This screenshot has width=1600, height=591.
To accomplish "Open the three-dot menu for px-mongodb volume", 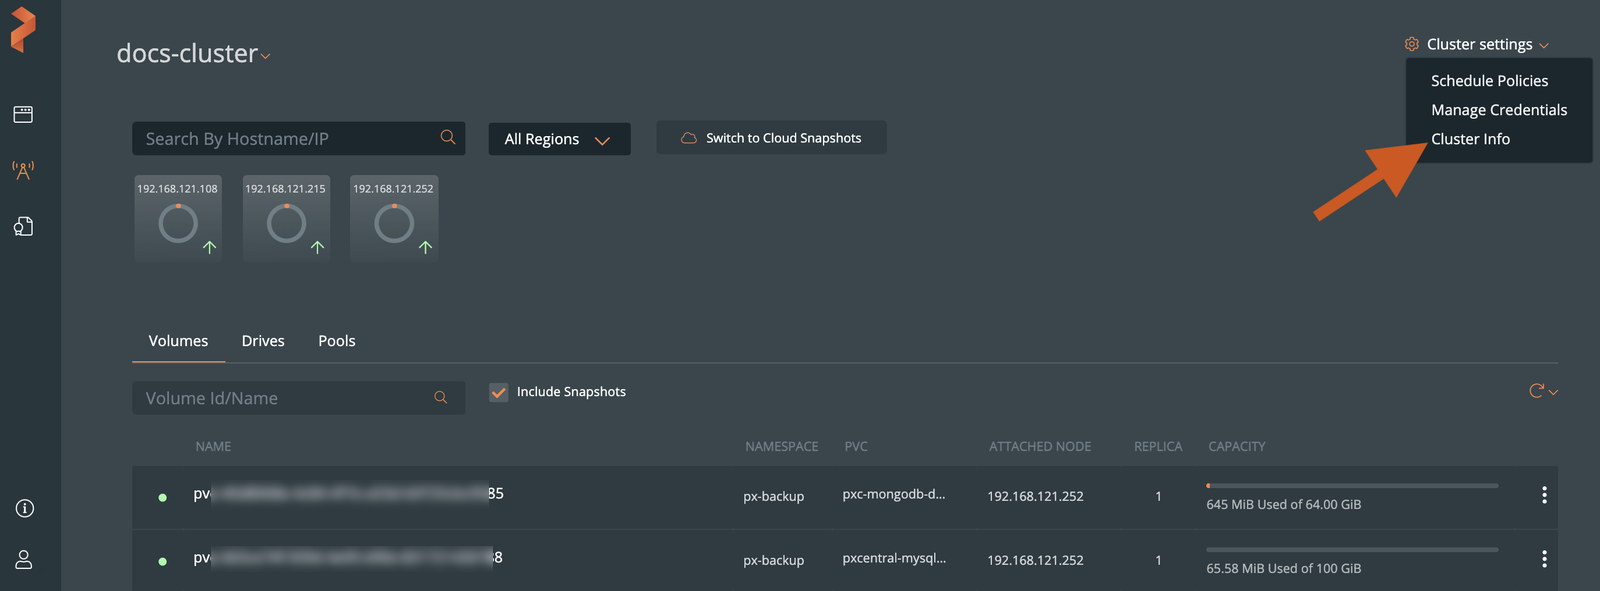I will pyautogui.click(x=1544, y=495).
